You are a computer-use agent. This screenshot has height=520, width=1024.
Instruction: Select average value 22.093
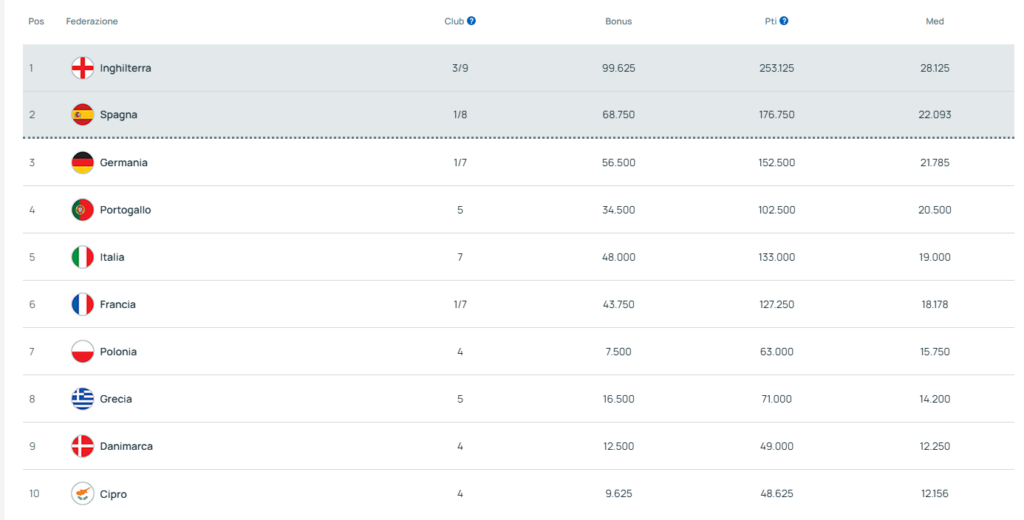935,115
